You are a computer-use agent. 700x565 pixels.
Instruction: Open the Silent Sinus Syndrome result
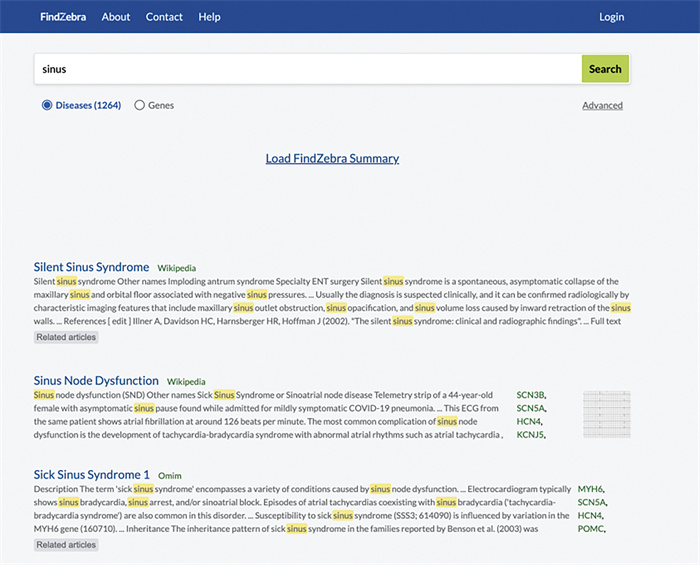(91, 267)
